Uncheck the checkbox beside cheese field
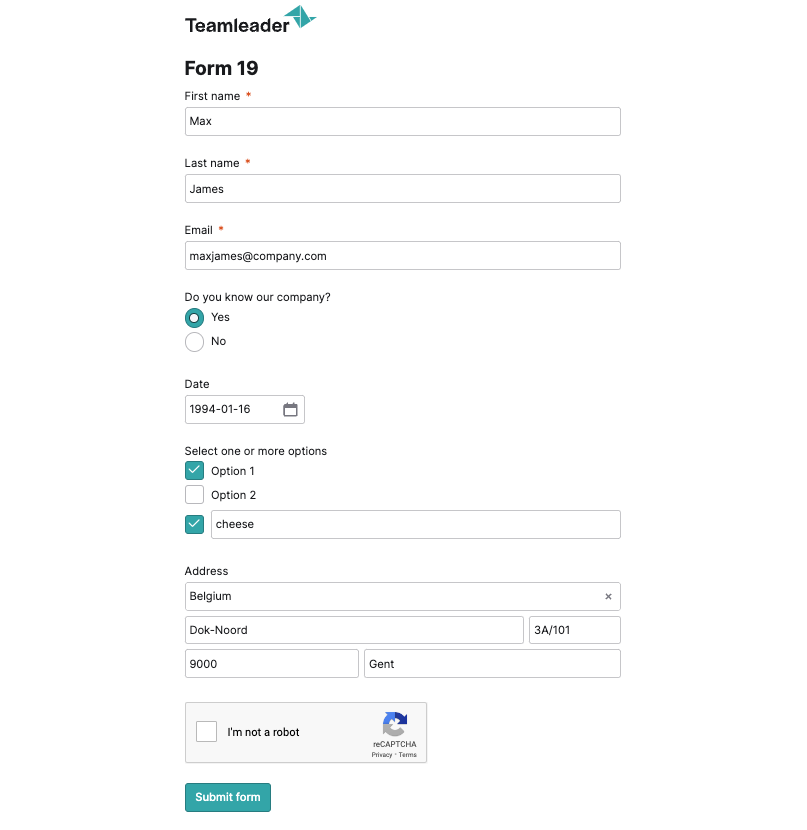Viewport: 807px width, 830px height. coord(194,525)
